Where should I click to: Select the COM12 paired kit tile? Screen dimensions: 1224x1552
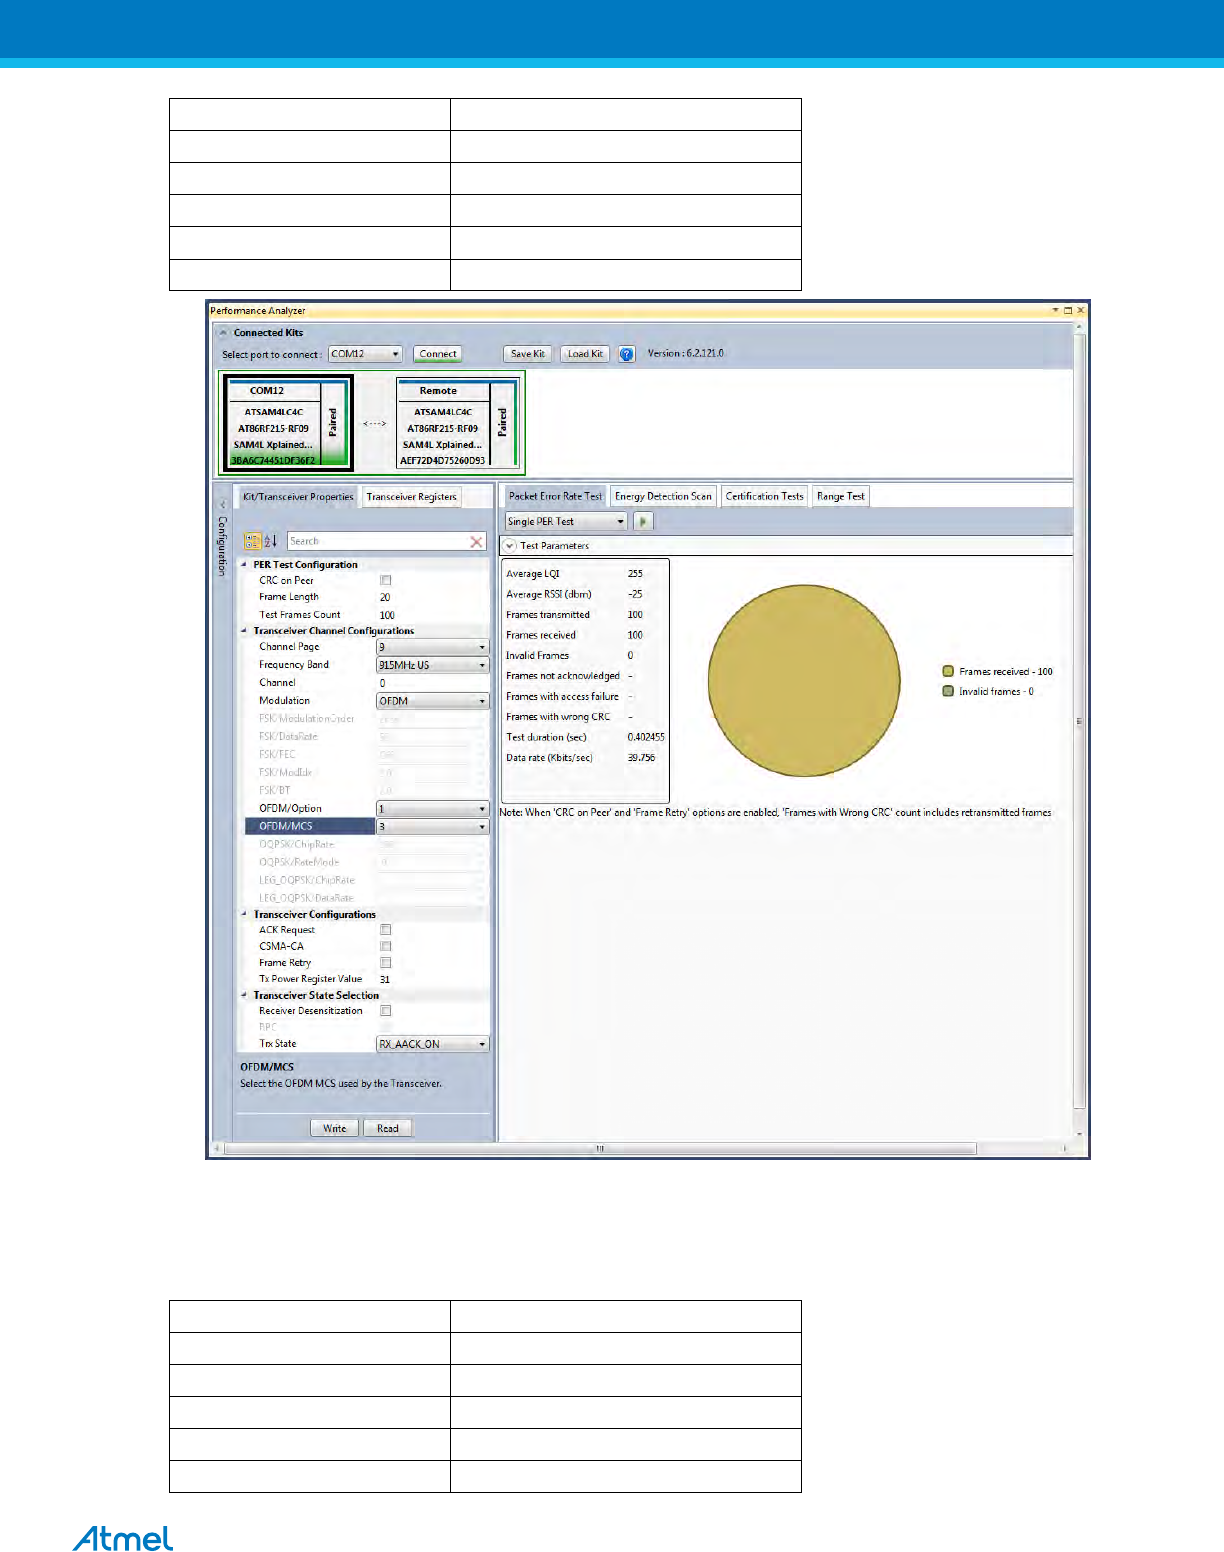click(x=287, y=423)
